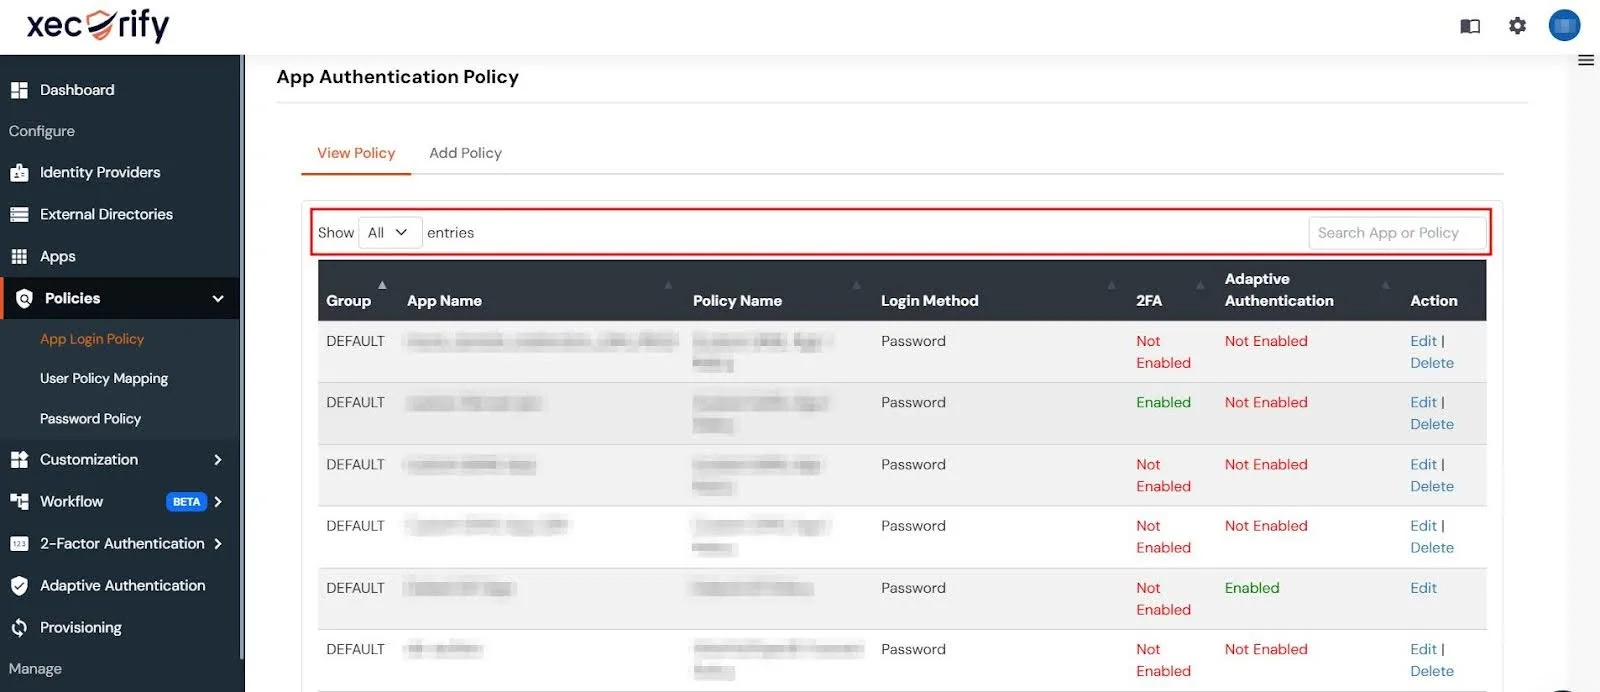Image resolution: width=1600 pixels, height=692 pixels.
Task: Click the hamburger menu icon at right edge
Action: click(x=1586, y=60)
